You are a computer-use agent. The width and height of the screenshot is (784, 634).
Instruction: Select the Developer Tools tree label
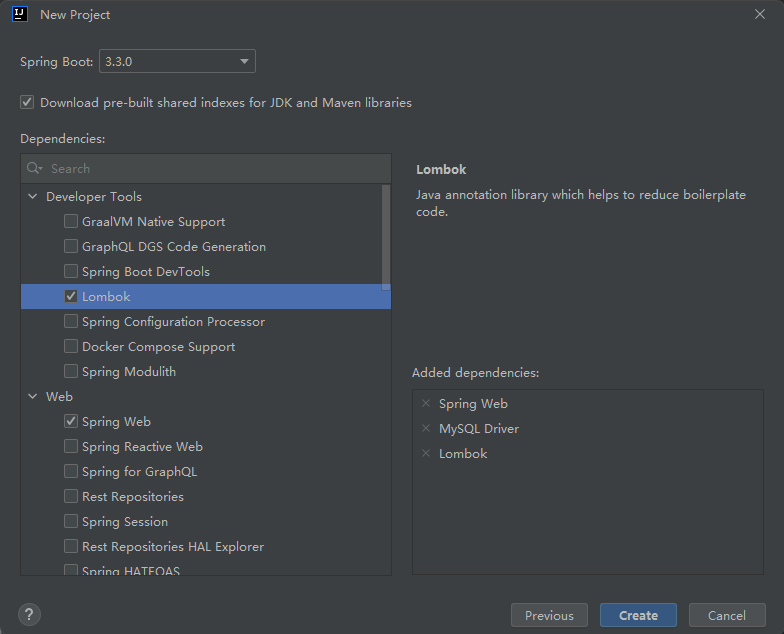(94, 196)
